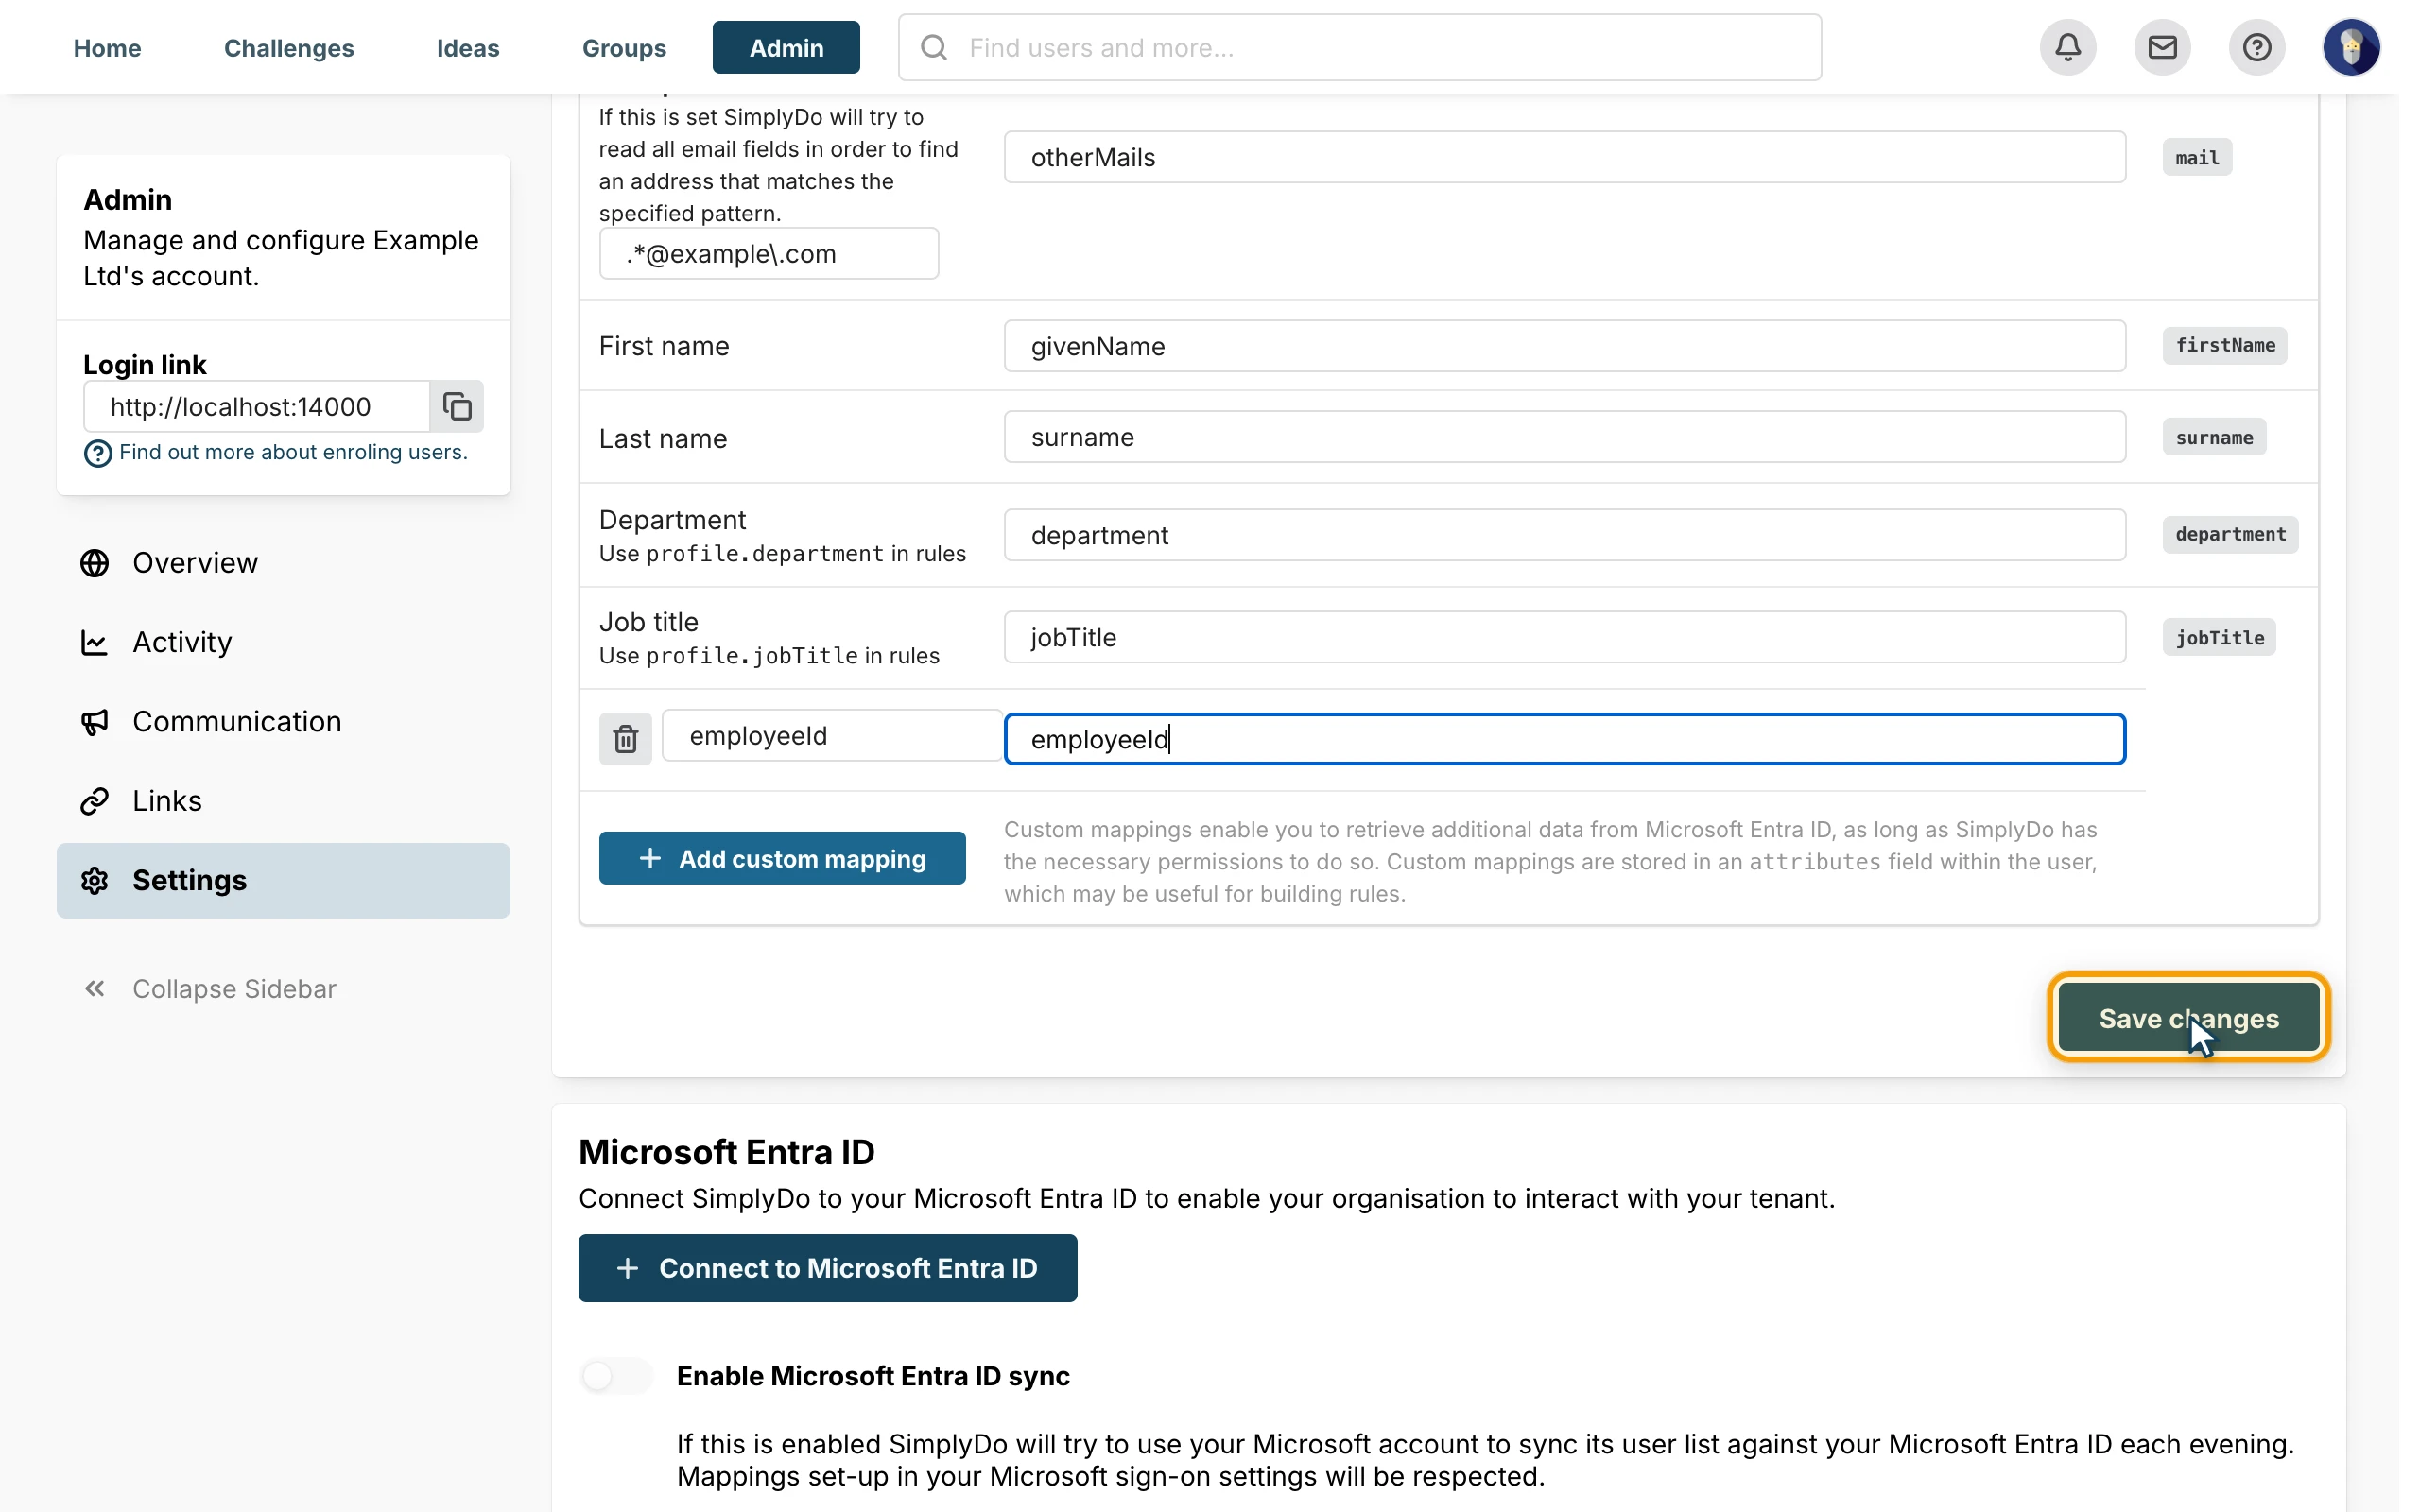Open the notifications bell
The image size is (2420, 1512).
(2068, 47)
